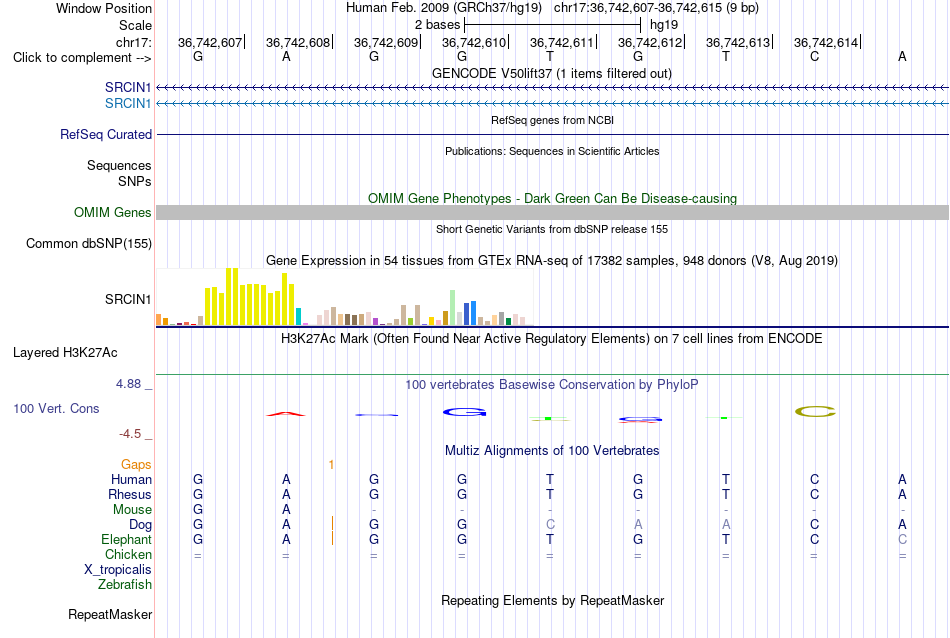950x638 pixels.
Task: Click position label 36,742,608
Action: [298, 42]
